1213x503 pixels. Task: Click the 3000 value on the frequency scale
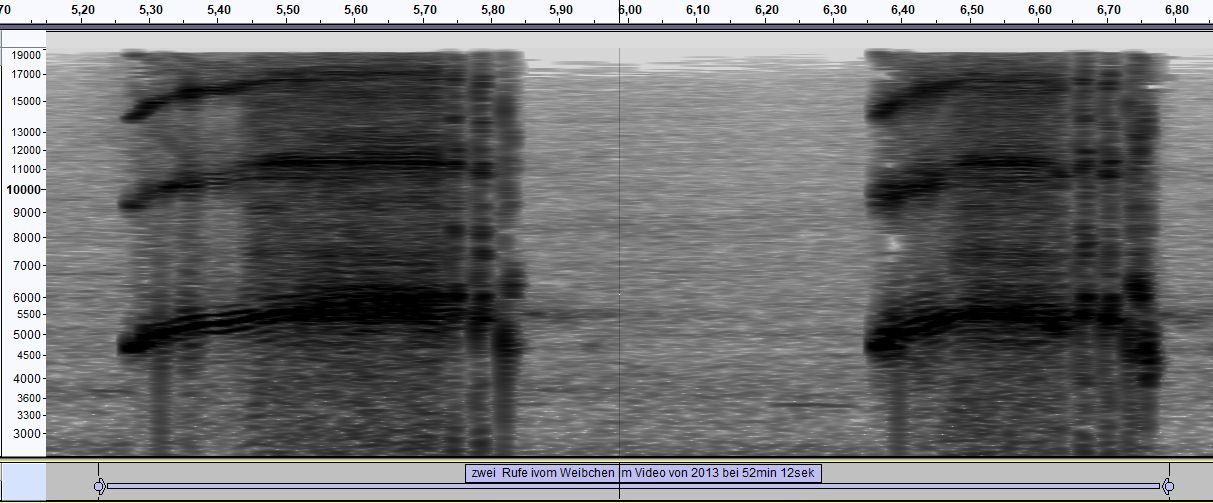pos(27,434)
